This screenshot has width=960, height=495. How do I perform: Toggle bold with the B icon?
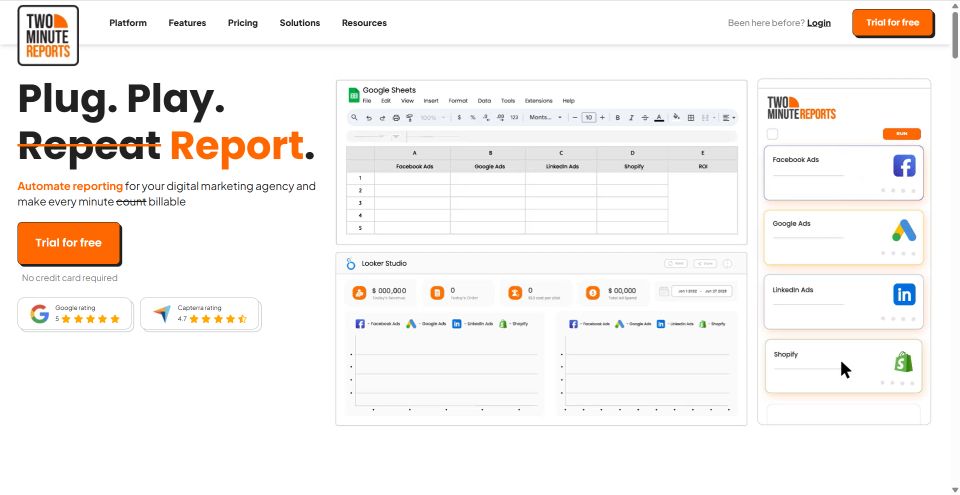point(618,118)
